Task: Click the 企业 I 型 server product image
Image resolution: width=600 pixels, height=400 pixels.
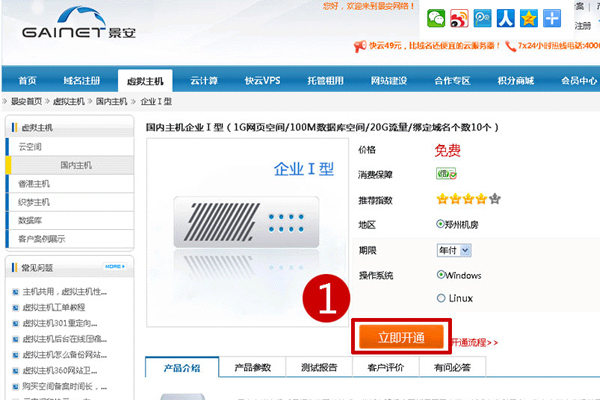Action: pyautogui.click(x=247, y=232)
